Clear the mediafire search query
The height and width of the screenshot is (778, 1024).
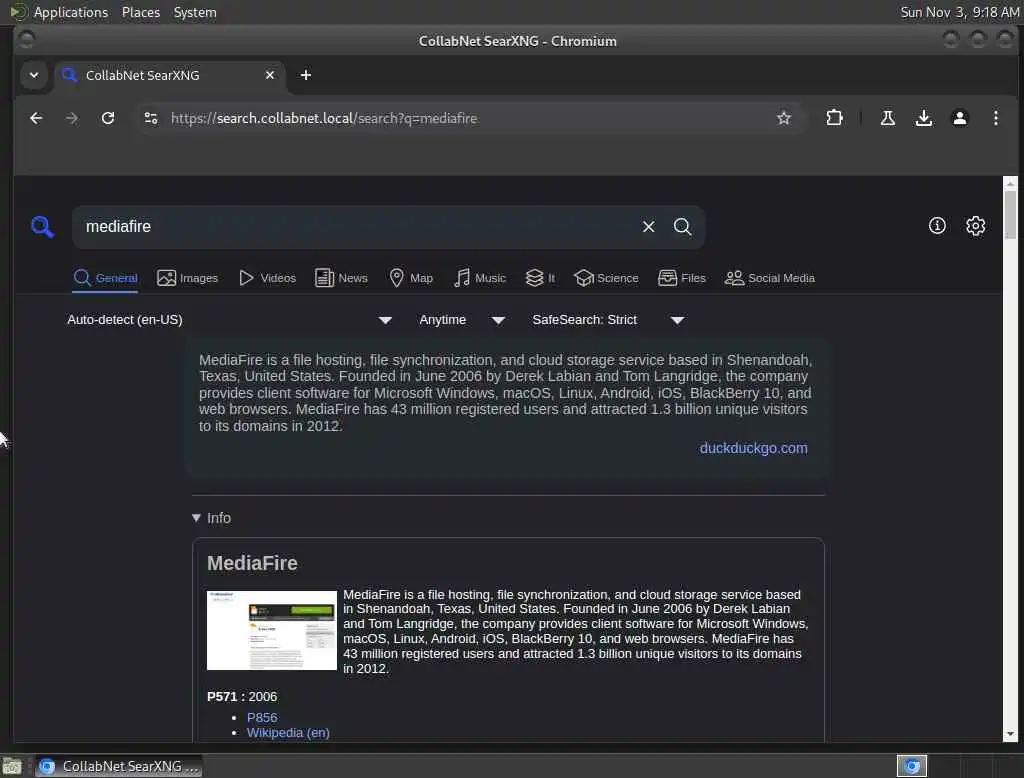click(x=648, y=227)
